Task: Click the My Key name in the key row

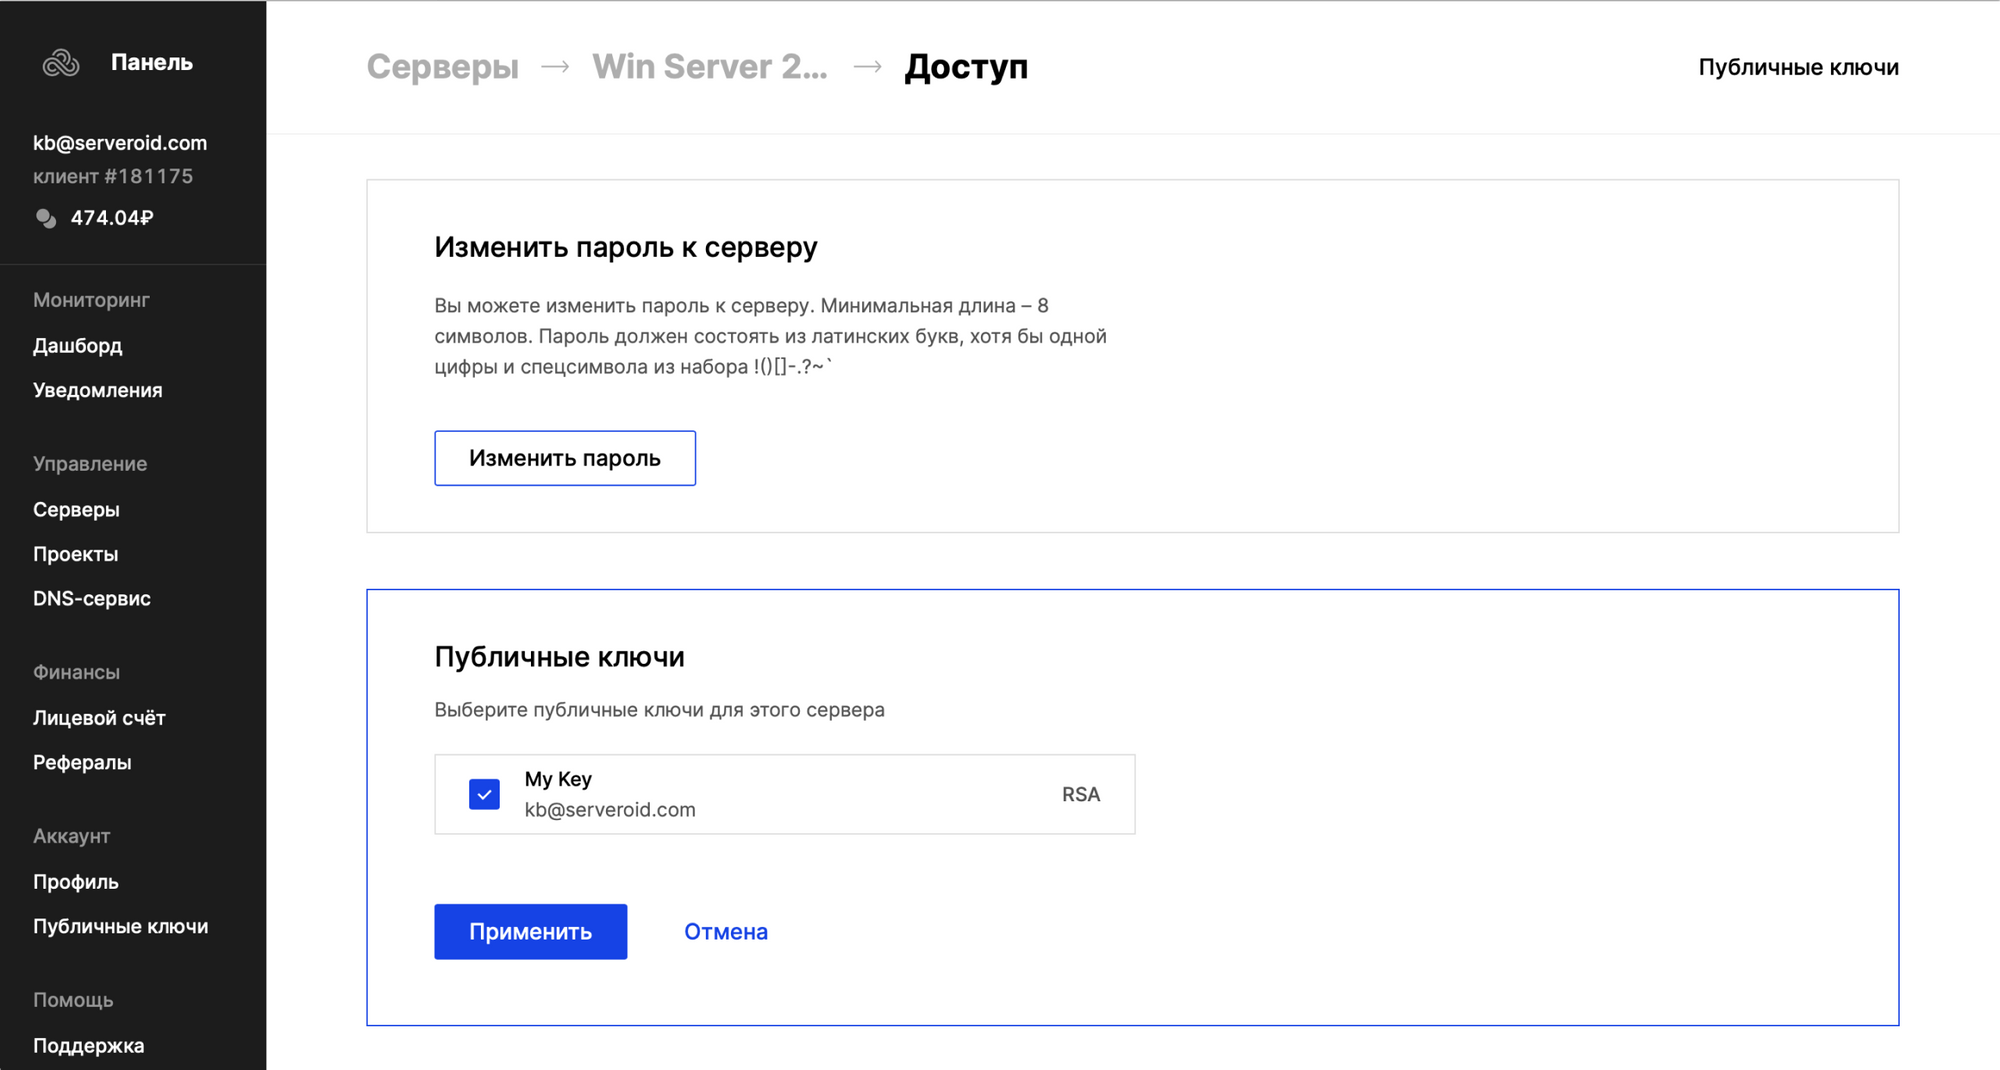Action: coord(558,779)
